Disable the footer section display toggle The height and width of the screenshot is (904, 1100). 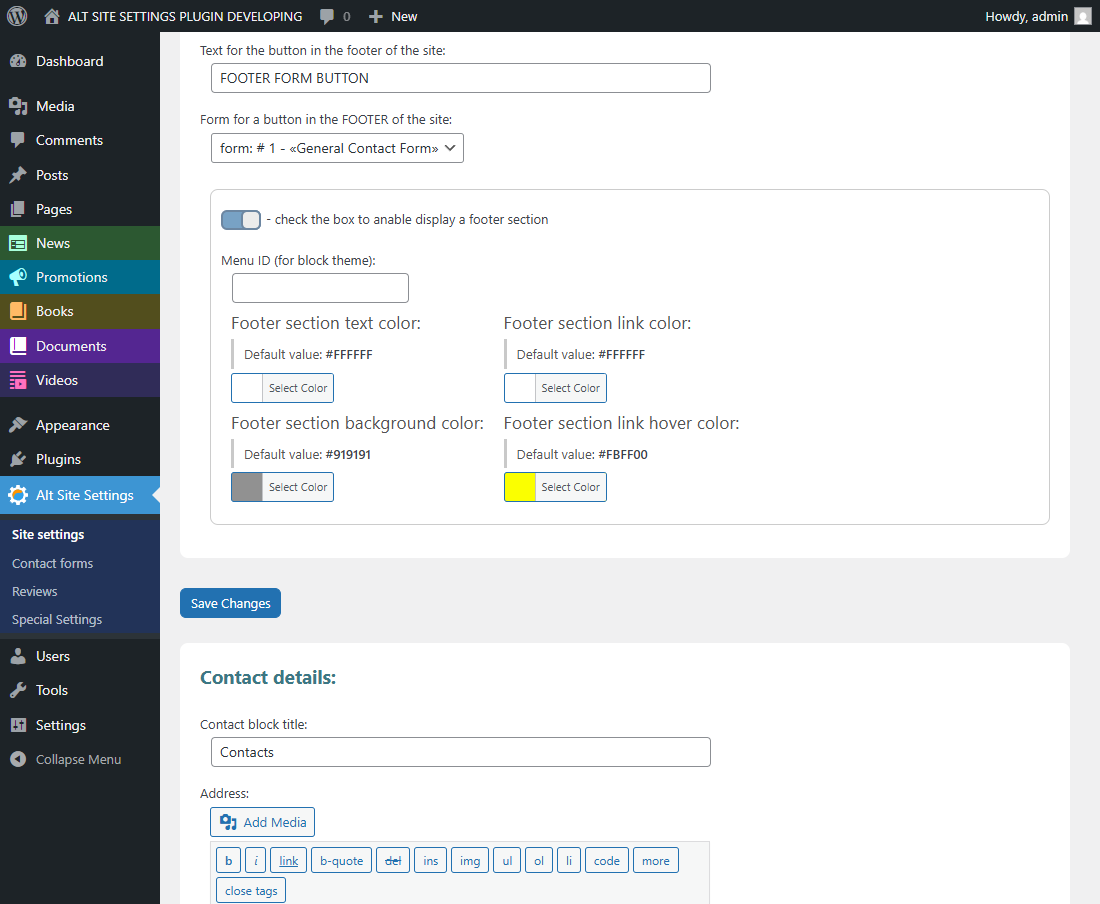(240, 219)
